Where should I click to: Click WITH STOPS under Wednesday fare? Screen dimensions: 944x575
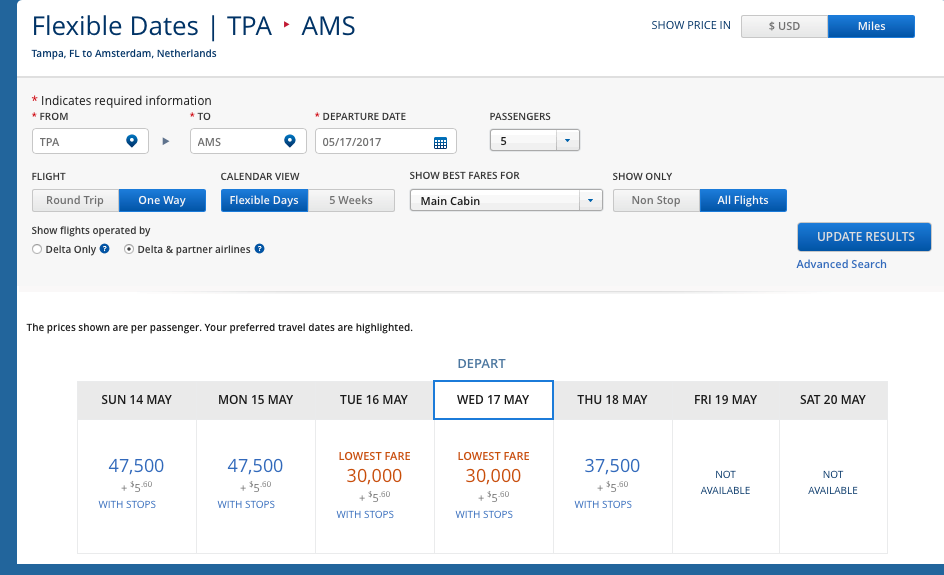point(484,515)
